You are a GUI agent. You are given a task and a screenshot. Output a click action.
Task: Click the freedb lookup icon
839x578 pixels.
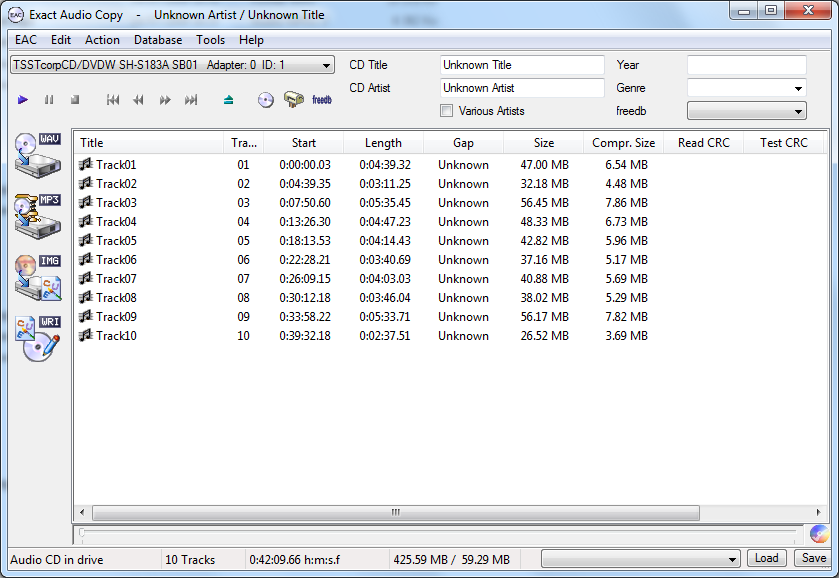click(322, 100)
